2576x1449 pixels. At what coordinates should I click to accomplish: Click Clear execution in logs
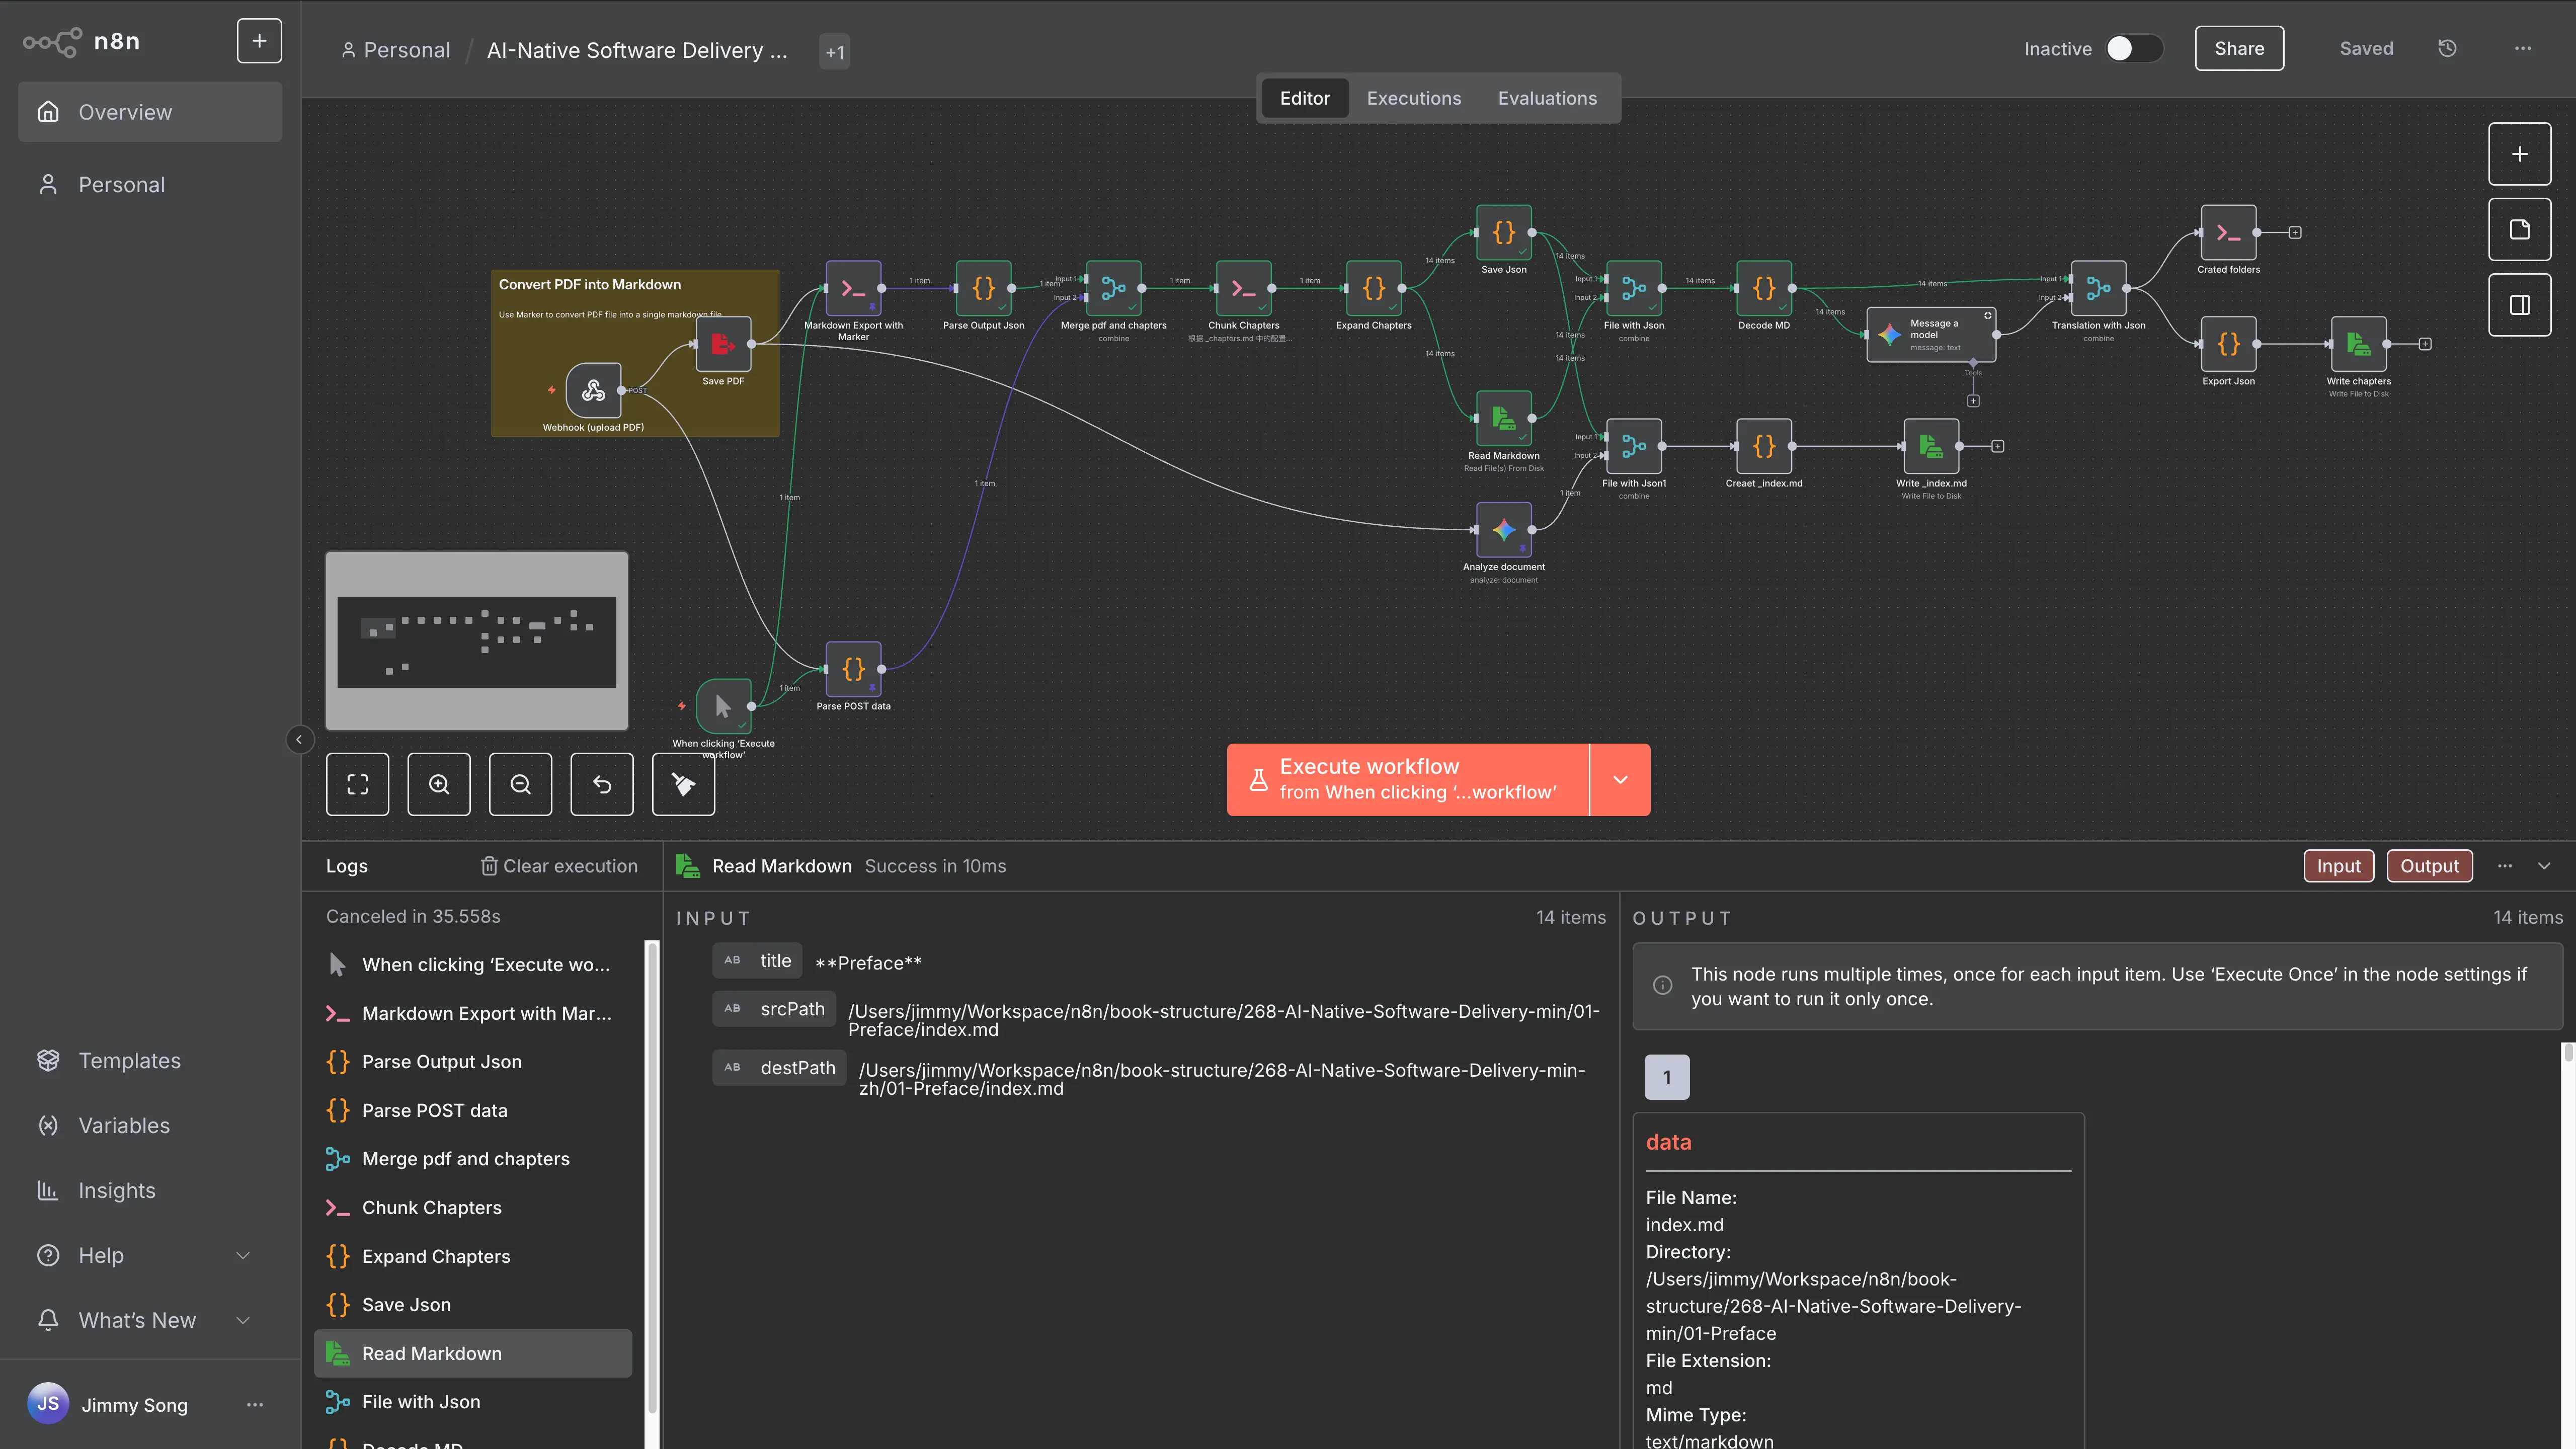point(559,866)
